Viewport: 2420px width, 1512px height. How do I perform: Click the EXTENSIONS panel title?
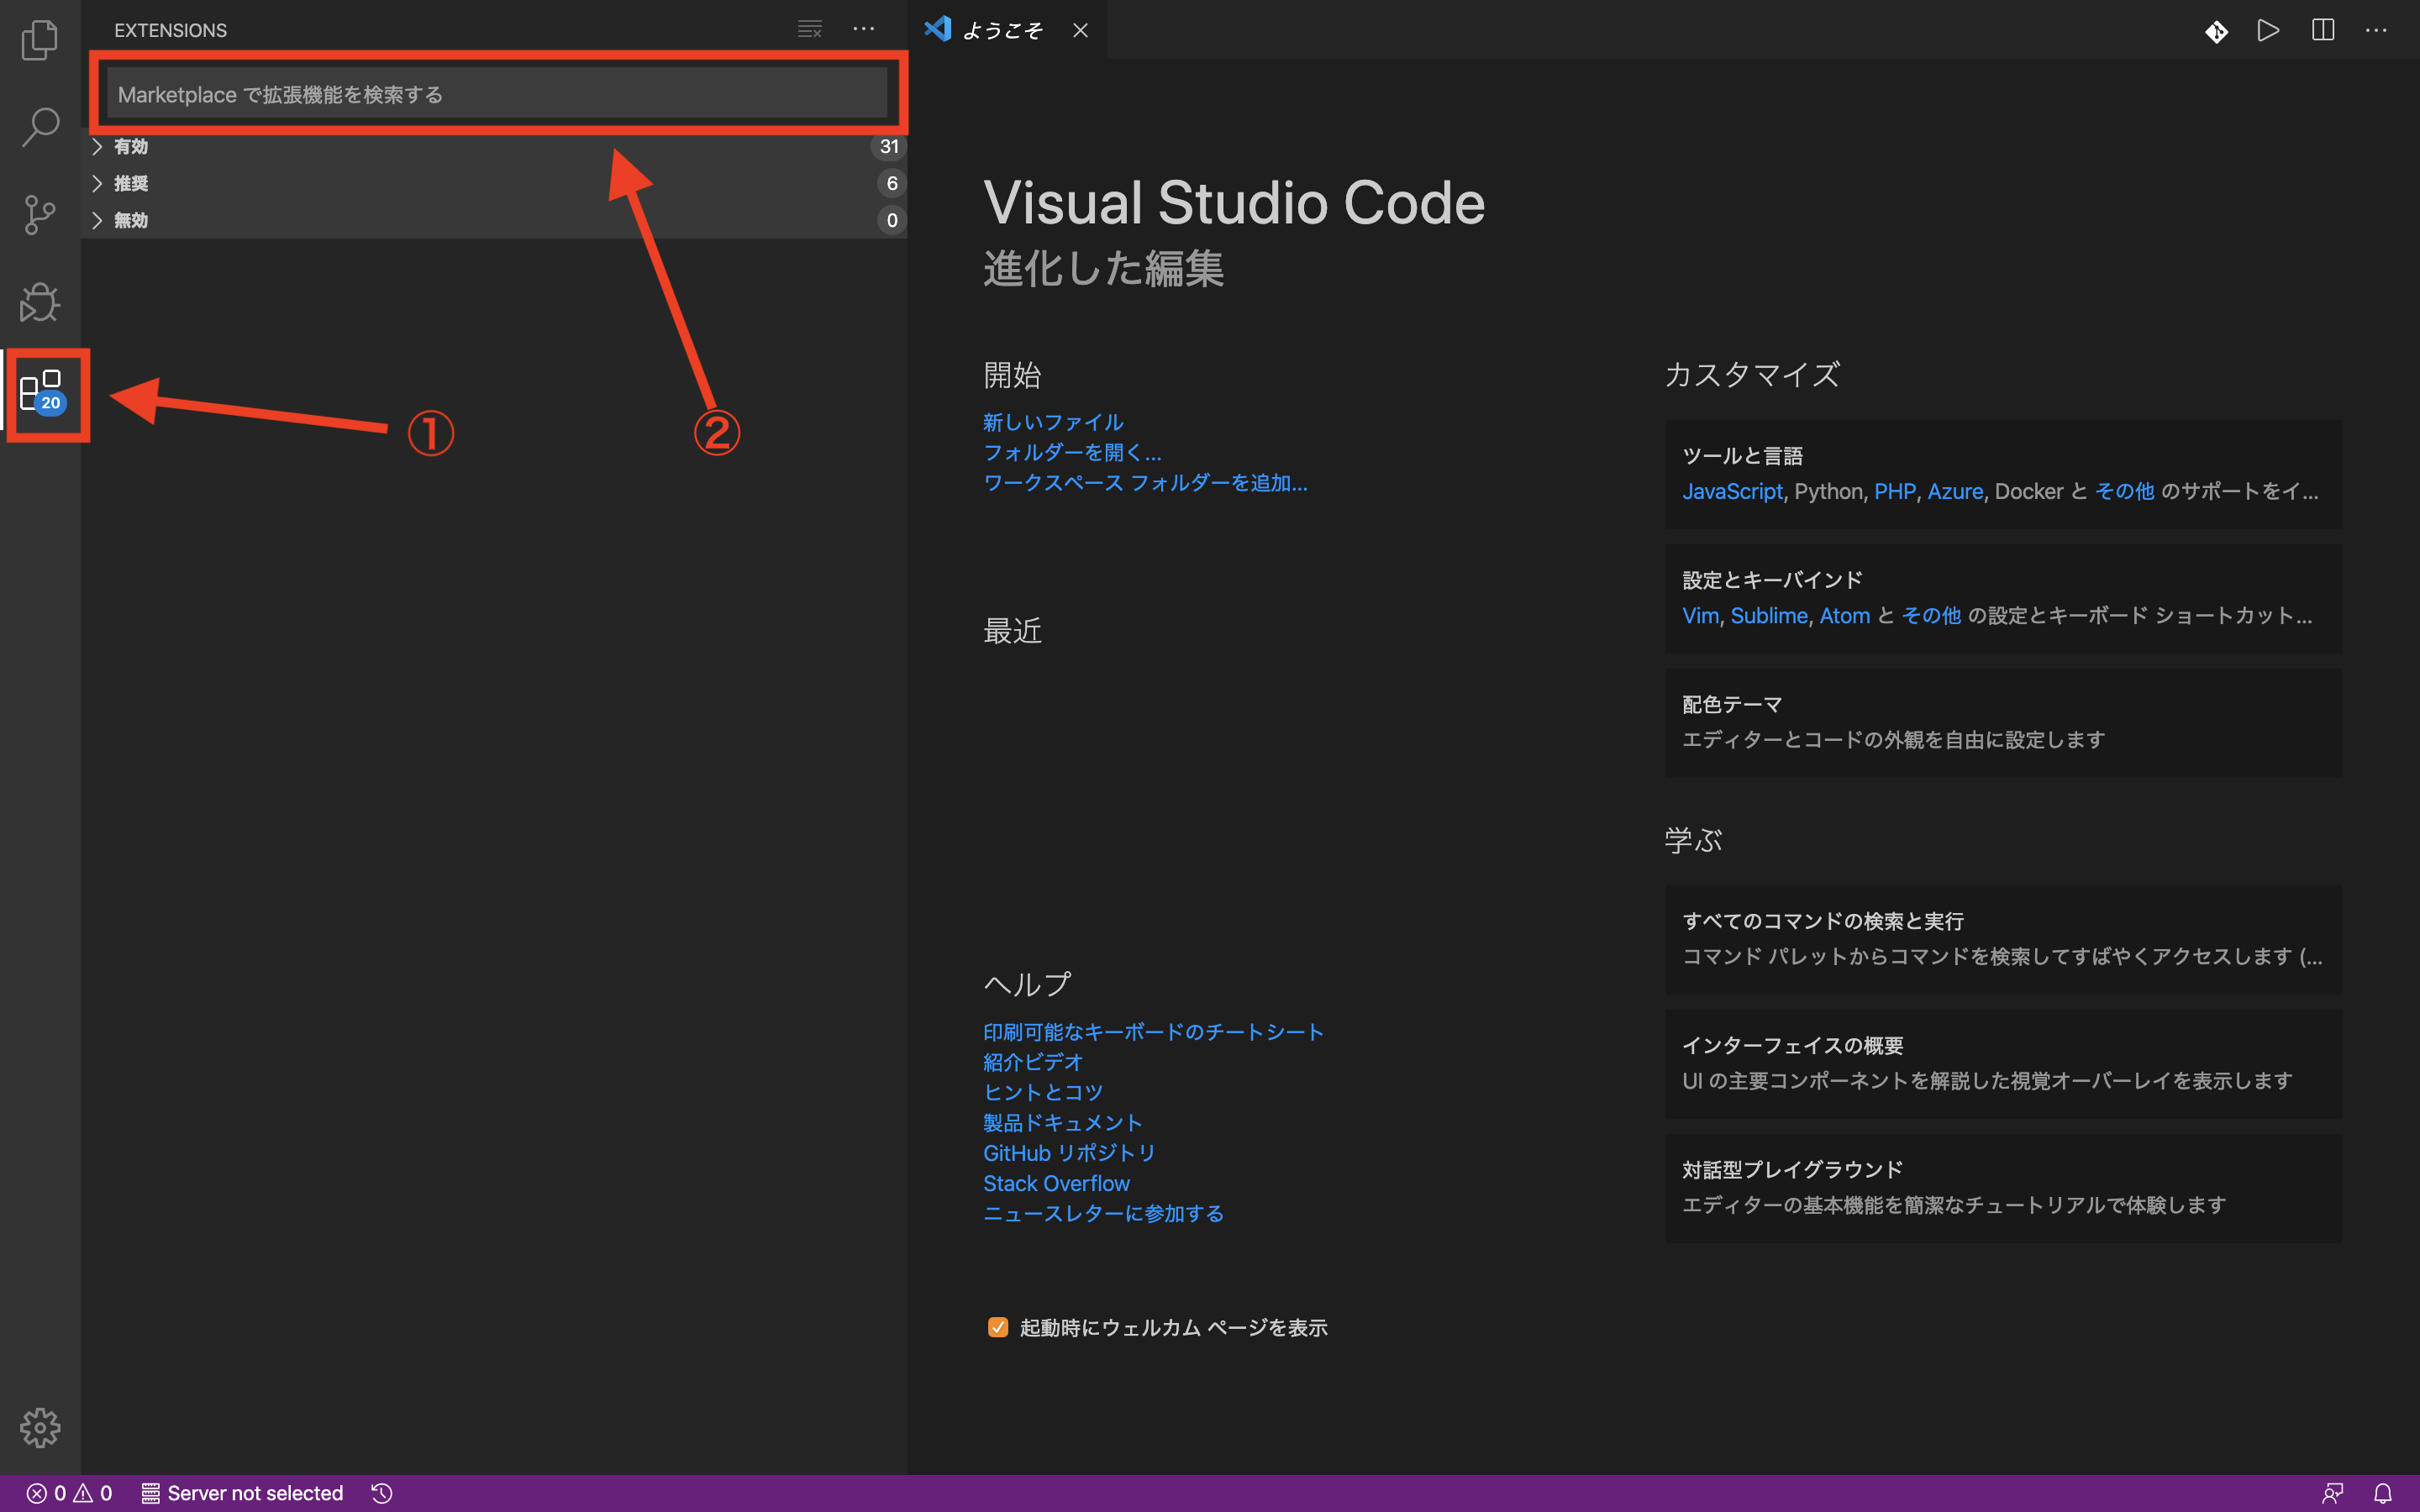[170, 30]
